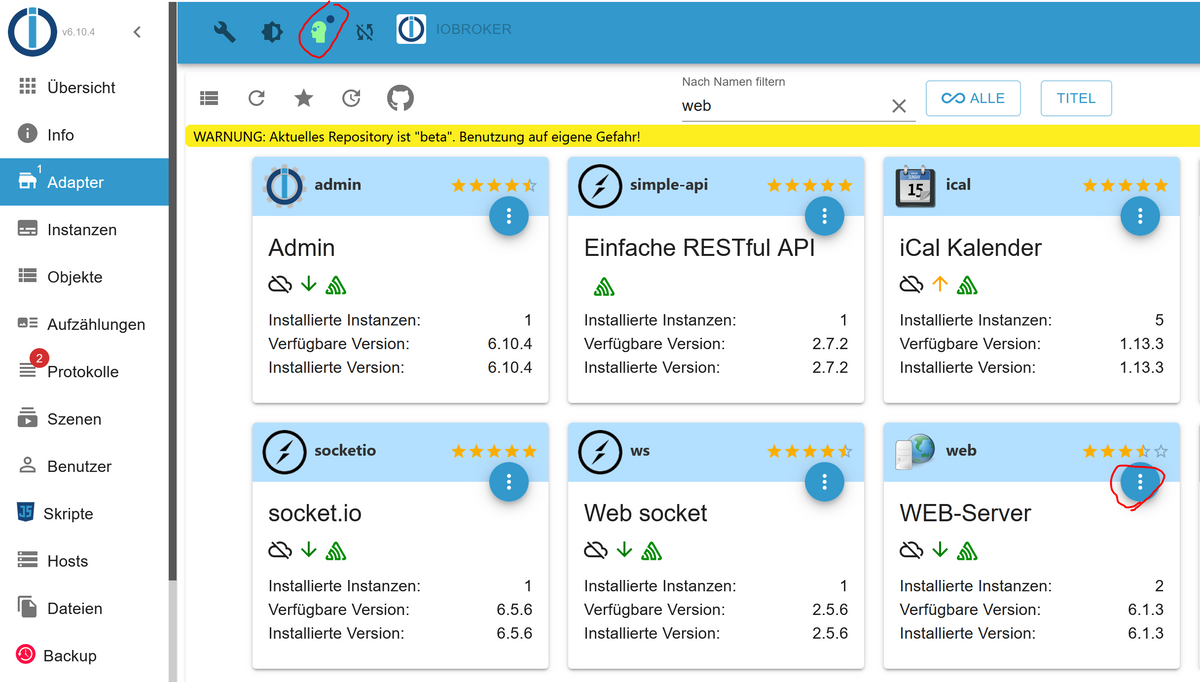The image size is (1200, 682).
Task: Click the admin adapter logo icon
Action: (x=284, y=186)
